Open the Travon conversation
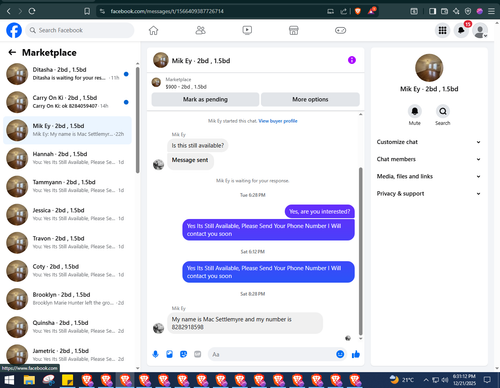 pyautogui.click(x=67, y=243)
